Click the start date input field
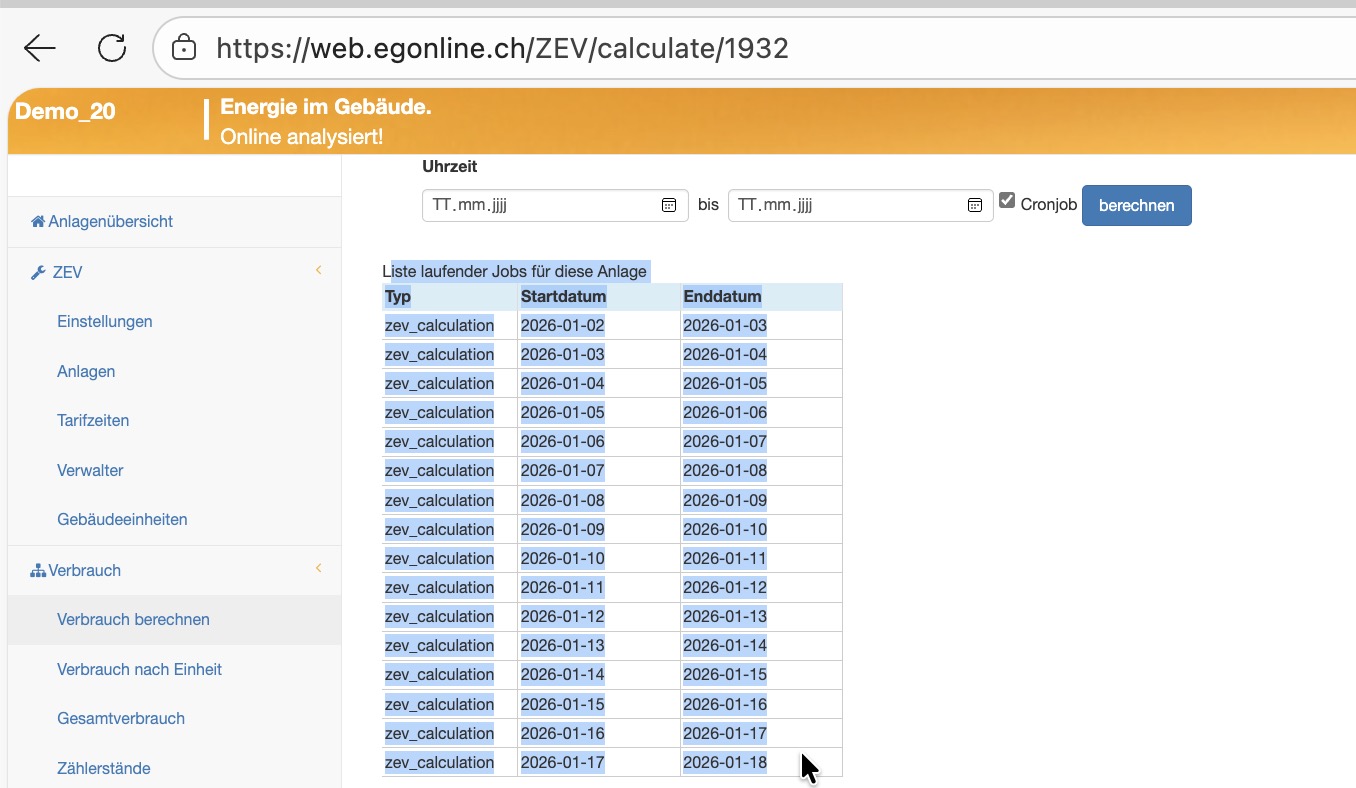This screenshot has height=788, width=1356. point(540,205)
